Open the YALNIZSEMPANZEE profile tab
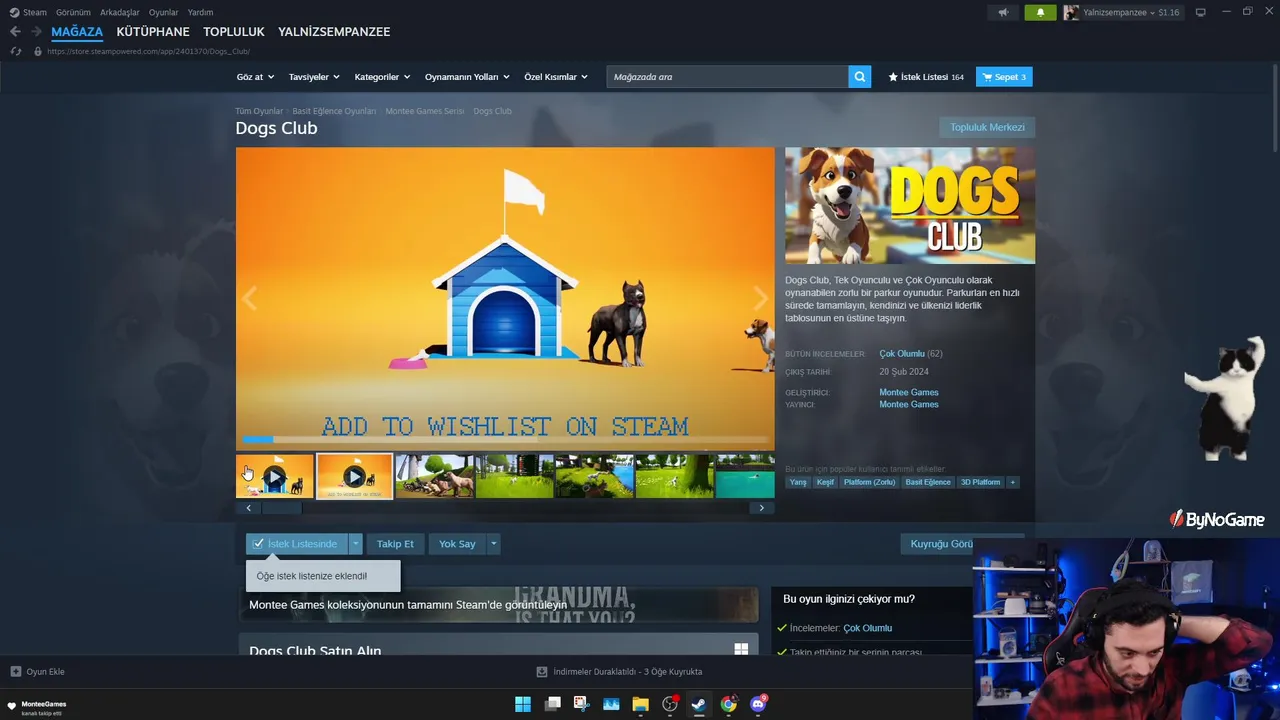Image resolution: width=1280 pixels, height=720 pixels. [334, 32]
